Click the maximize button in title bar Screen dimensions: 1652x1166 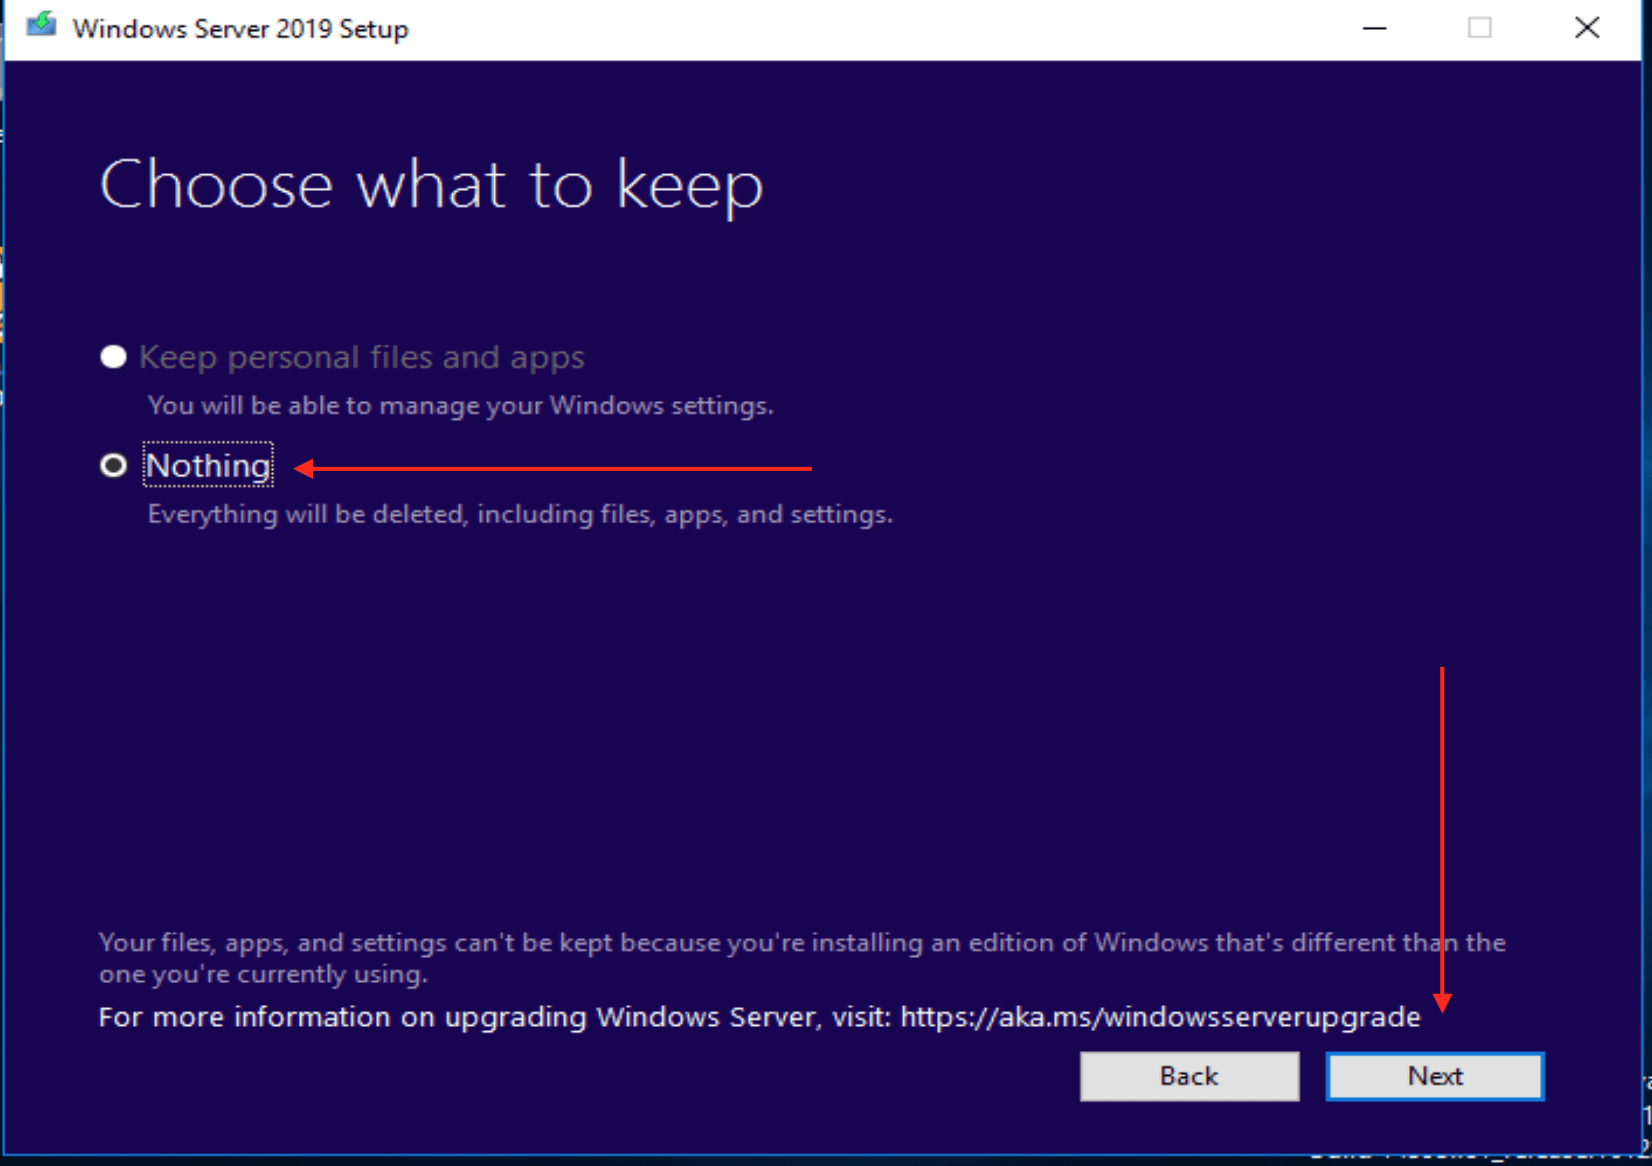pos(1480,28)
